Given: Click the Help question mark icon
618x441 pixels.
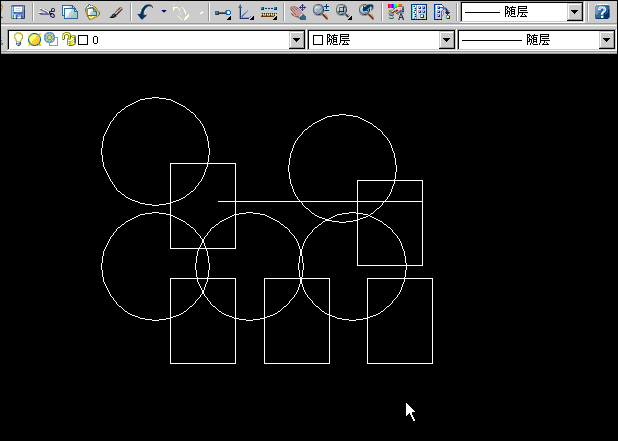Looking at the screenshot, I should (602, 12).
